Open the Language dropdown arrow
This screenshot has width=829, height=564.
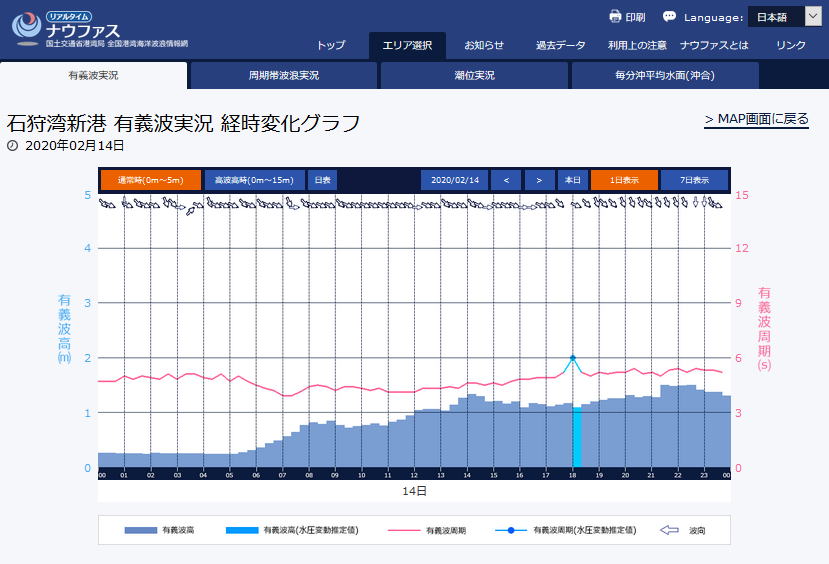click(812, 17)
